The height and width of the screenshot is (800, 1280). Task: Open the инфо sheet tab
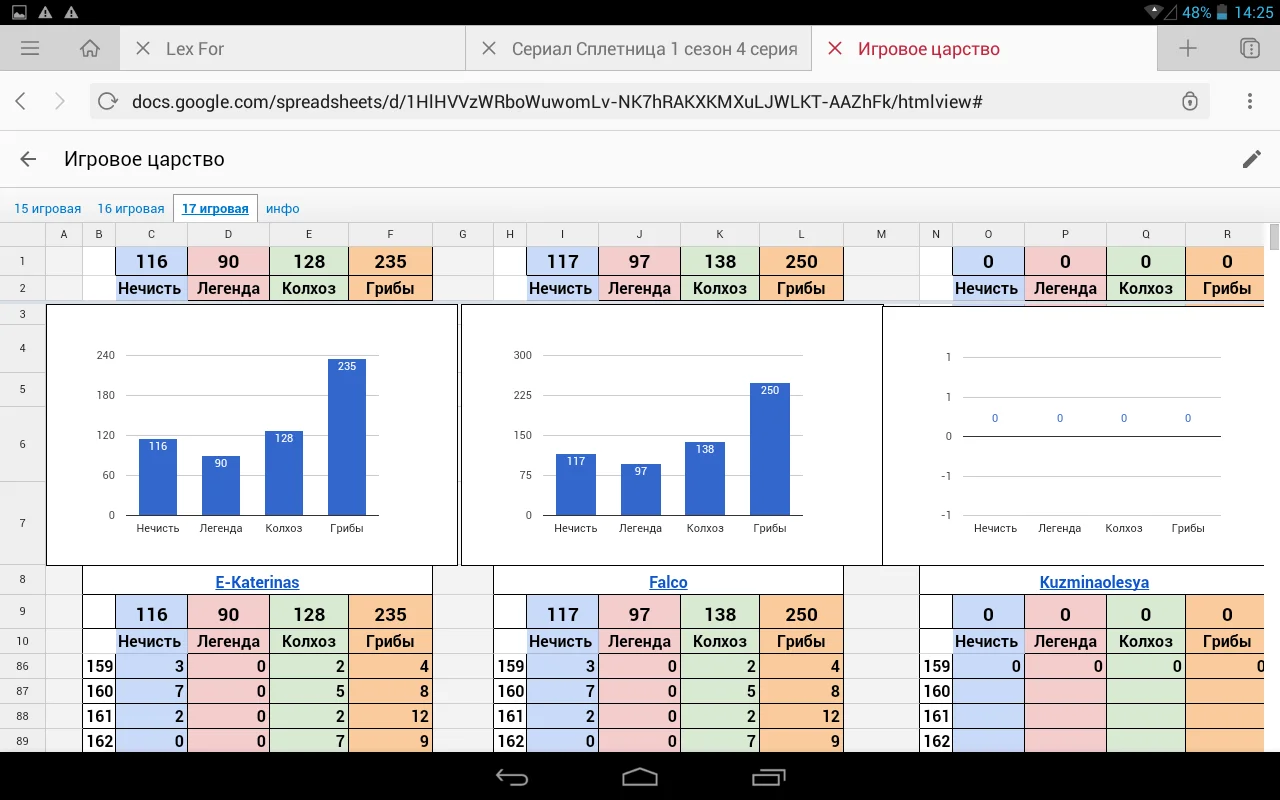tap(283, 209)
